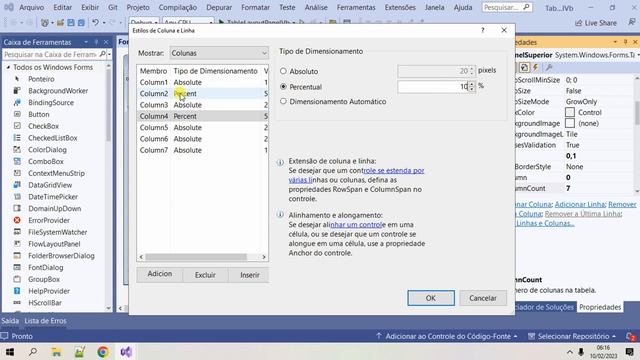Pick the Button control icon in toolbox
This screenshot has height=360, width=640.
point(17,114)
